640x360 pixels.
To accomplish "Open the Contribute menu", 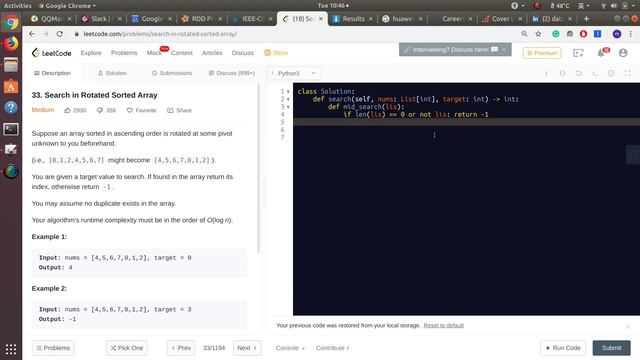I will click(332, 348).
